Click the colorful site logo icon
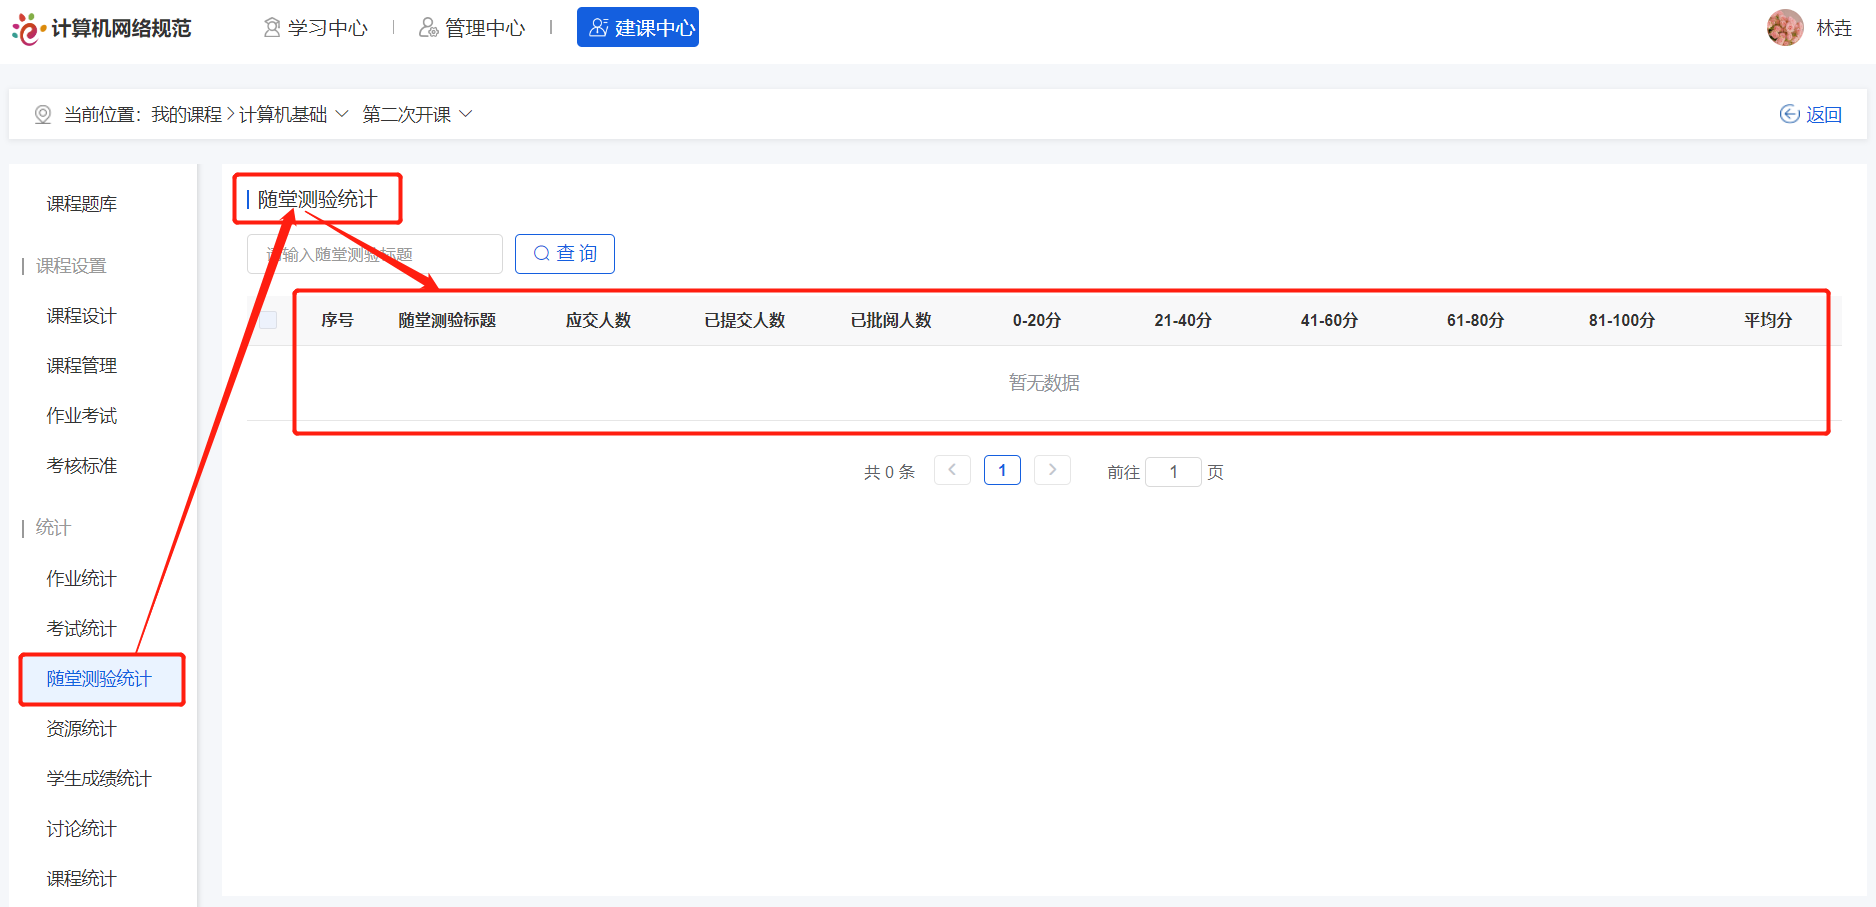This screenshot has height=907, width=1876. click(28, 28)
